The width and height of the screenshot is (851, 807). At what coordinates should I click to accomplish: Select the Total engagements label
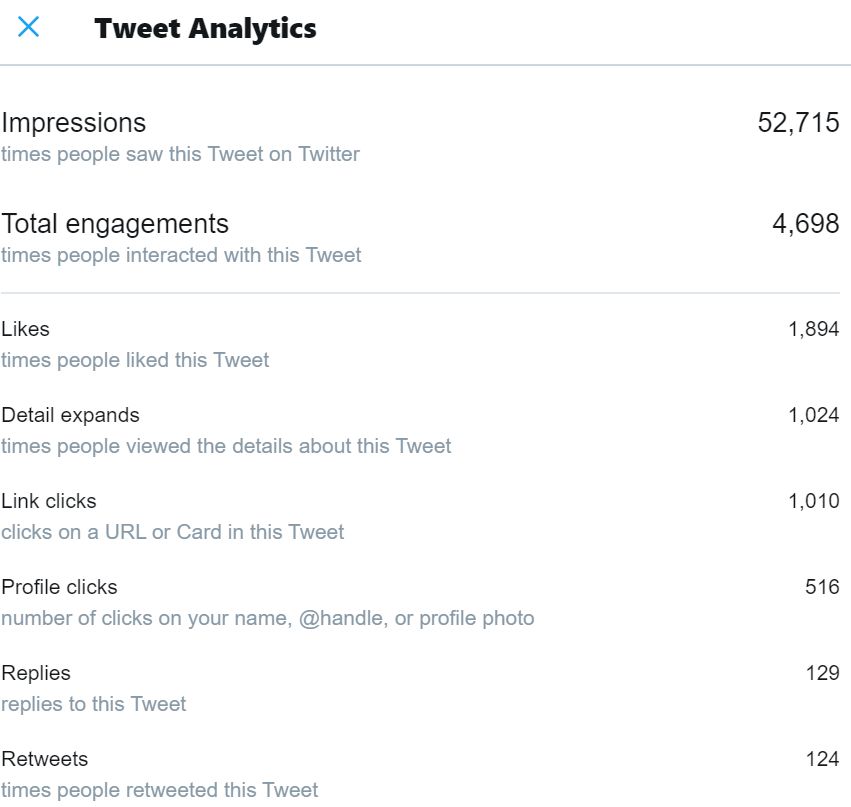pyautogui.click(x=115, y=224)
